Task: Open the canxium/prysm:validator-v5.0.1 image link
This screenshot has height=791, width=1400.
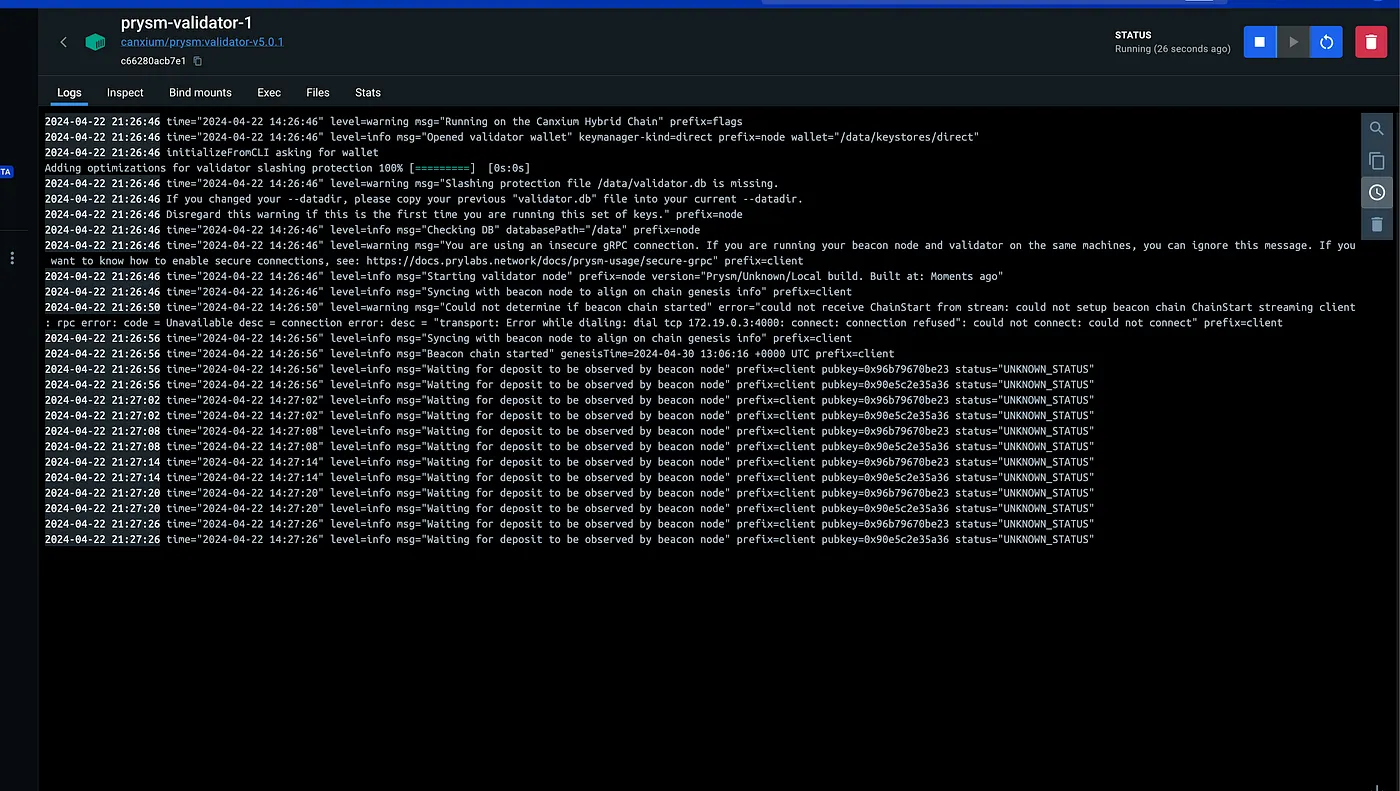Action: [202, 42]
